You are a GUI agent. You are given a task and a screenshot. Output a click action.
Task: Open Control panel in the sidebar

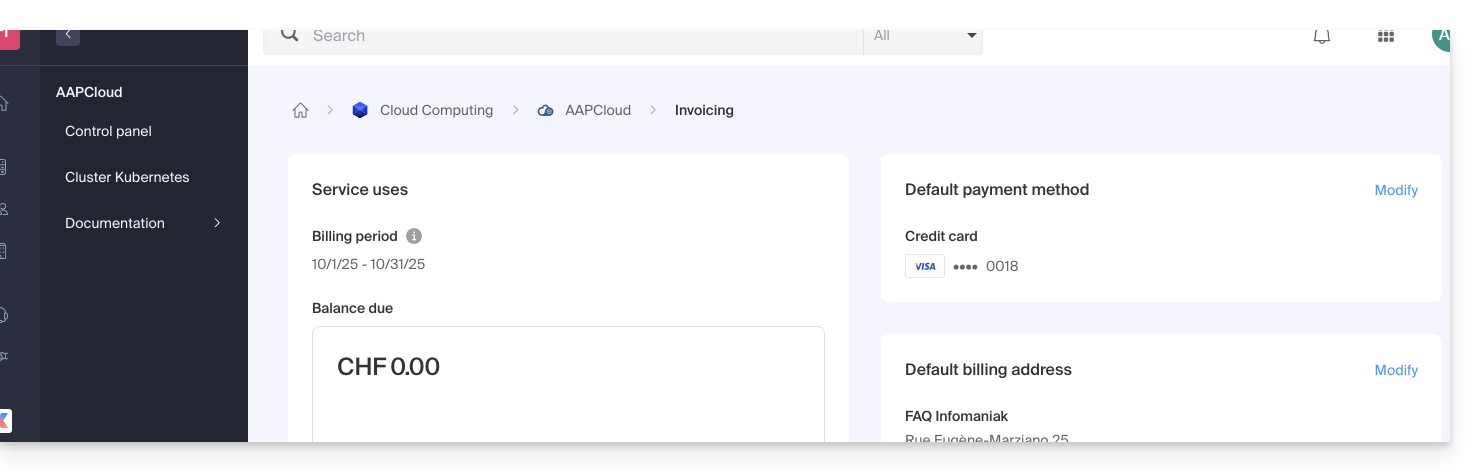[x=108, y=131]
